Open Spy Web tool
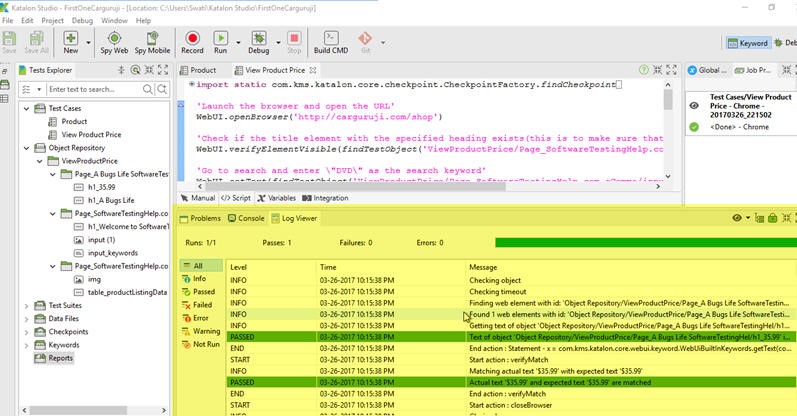The image size is (797, 416). (x=114, y=42)
